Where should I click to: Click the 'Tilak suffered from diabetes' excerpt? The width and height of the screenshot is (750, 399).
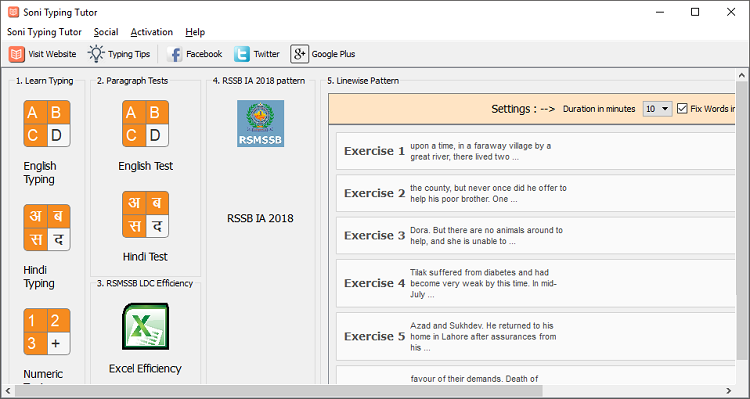point(484,283)
